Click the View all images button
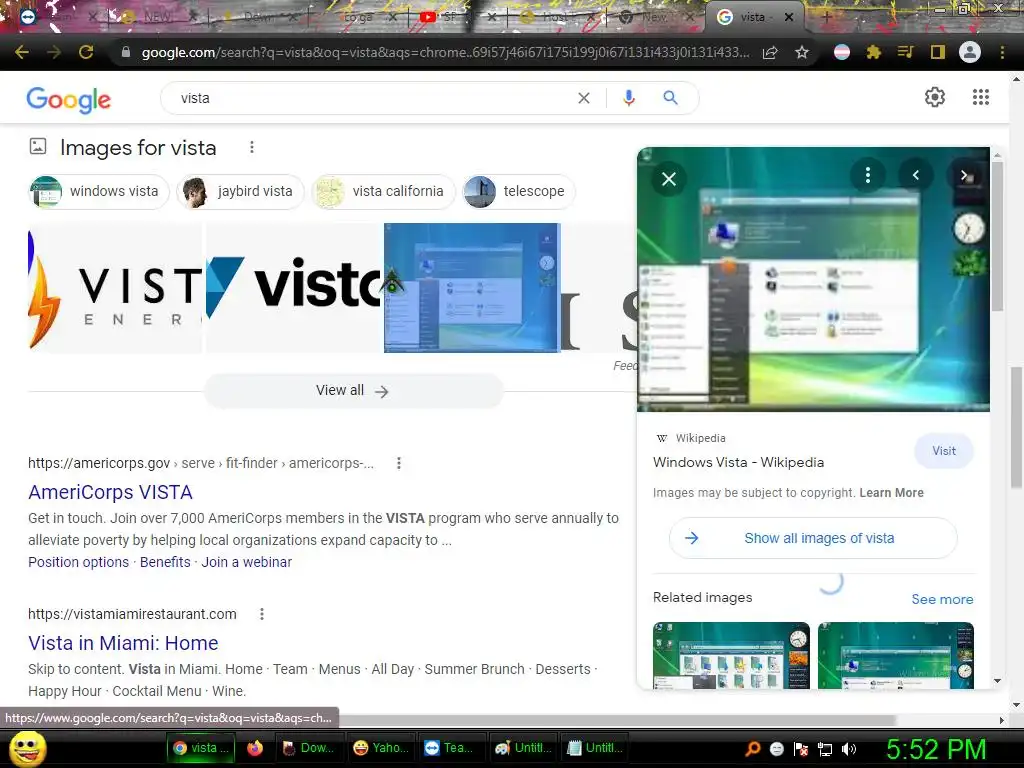This screenshot has width=1024, height=768. pyautogui.click(x=353, y=391)
